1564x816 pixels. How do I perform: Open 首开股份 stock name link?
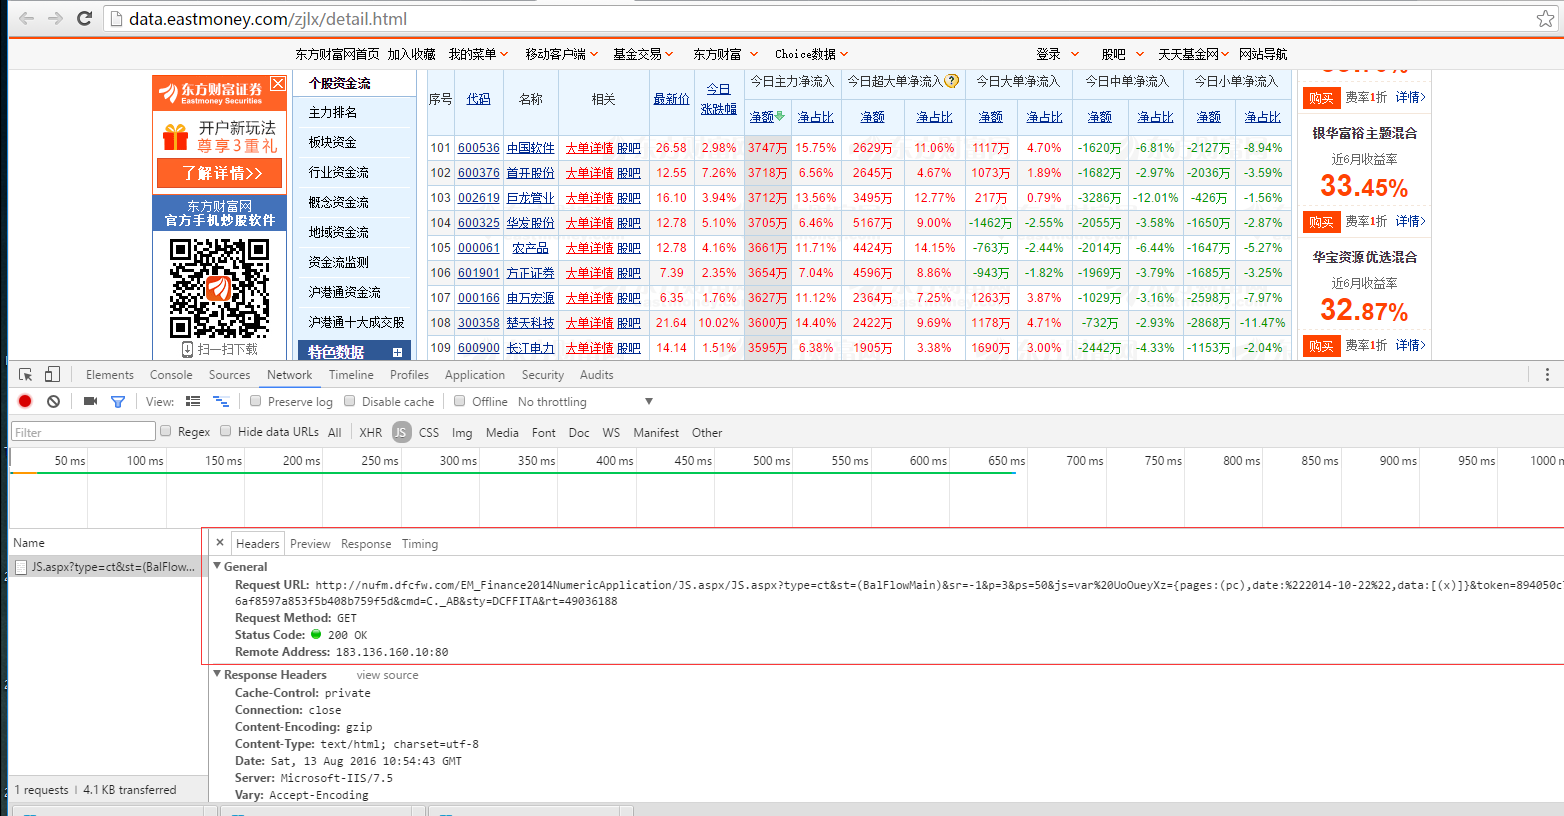(x=530, y=173)
